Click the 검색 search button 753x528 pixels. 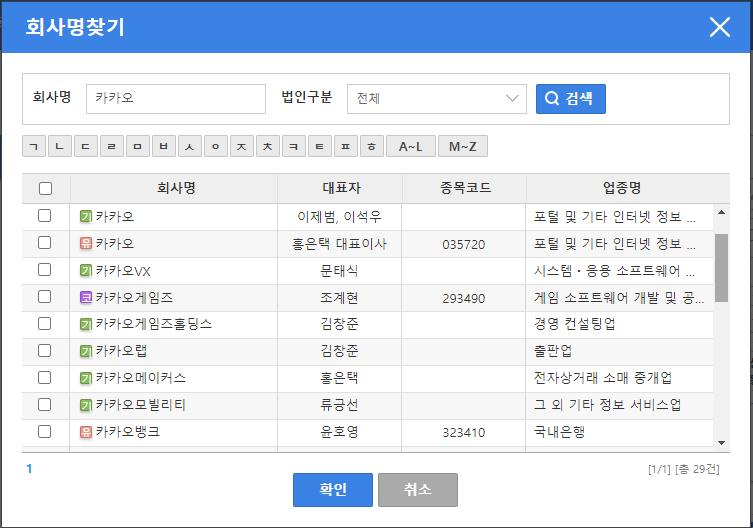coord(571,99)
